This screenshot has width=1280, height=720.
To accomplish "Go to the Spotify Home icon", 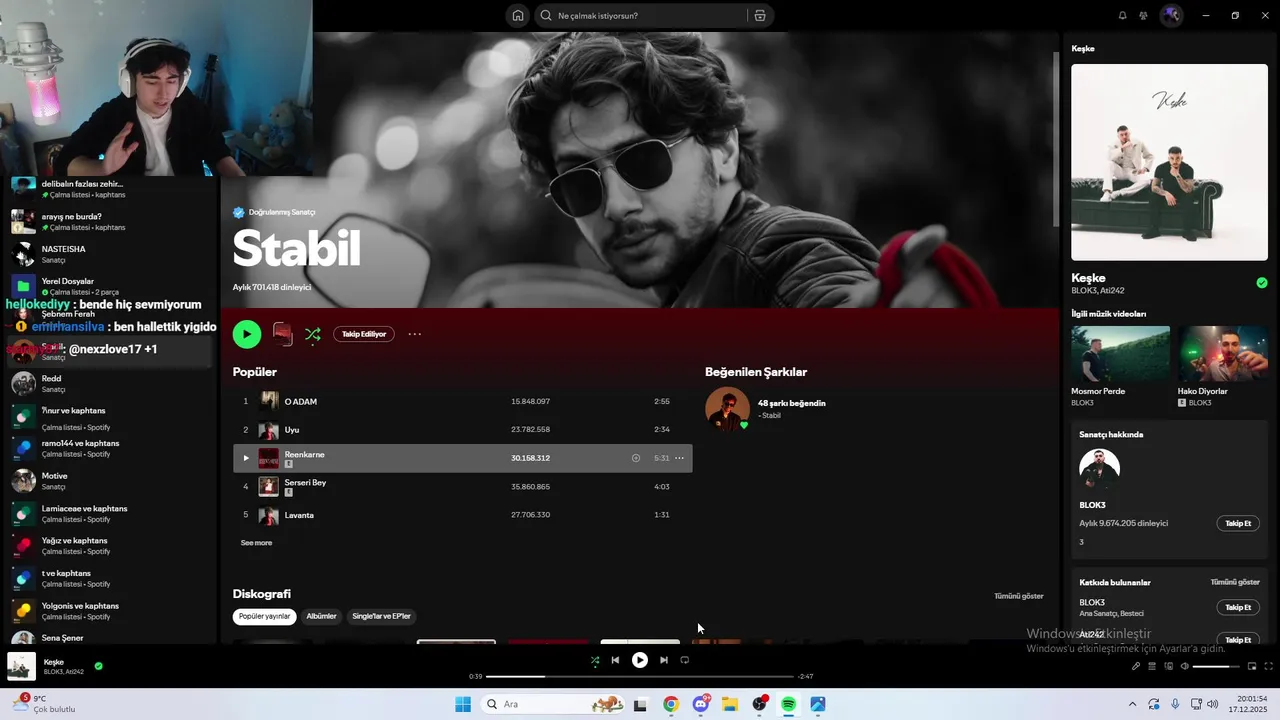I will click(x=517, y=16).
